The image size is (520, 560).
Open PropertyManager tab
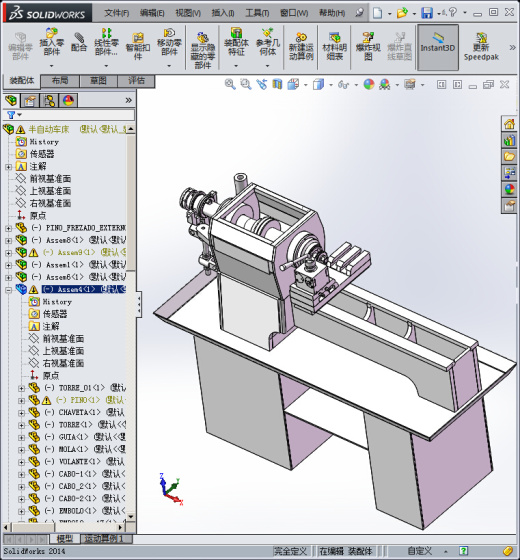click(30, 101)
